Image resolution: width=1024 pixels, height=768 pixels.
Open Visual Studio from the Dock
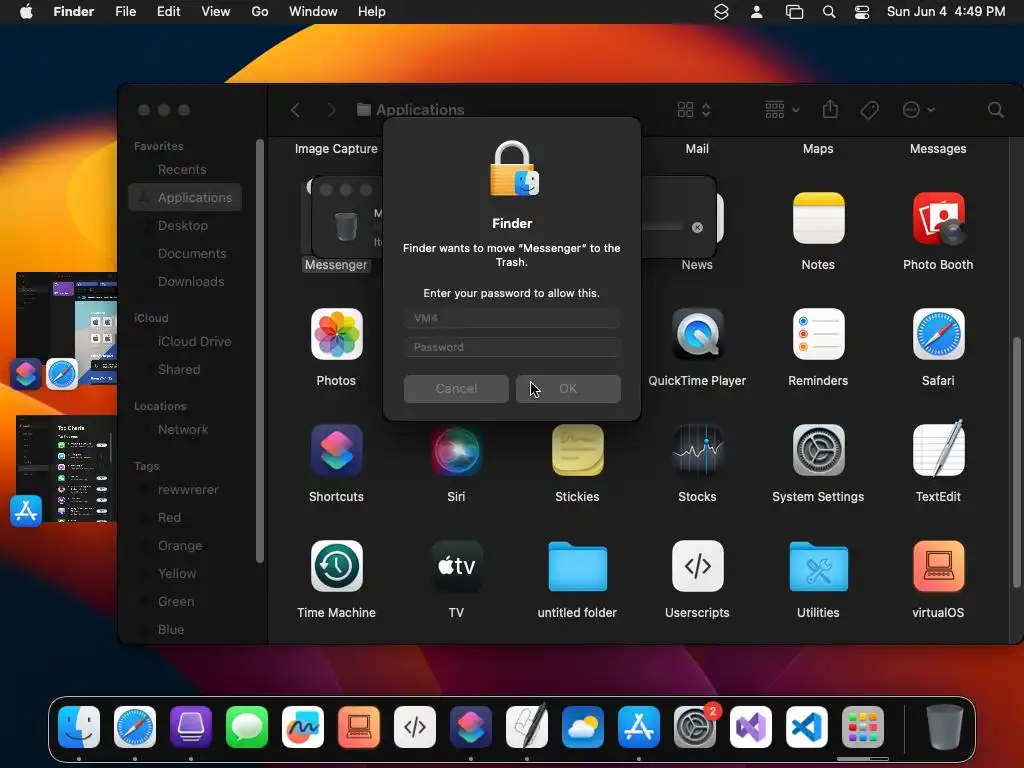[x=751, y=727]
